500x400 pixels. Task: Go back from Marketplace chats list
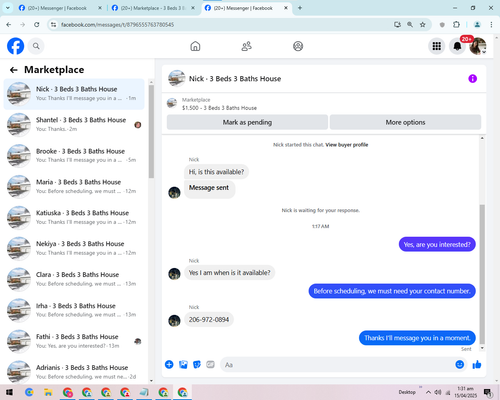tap(13, 70)
